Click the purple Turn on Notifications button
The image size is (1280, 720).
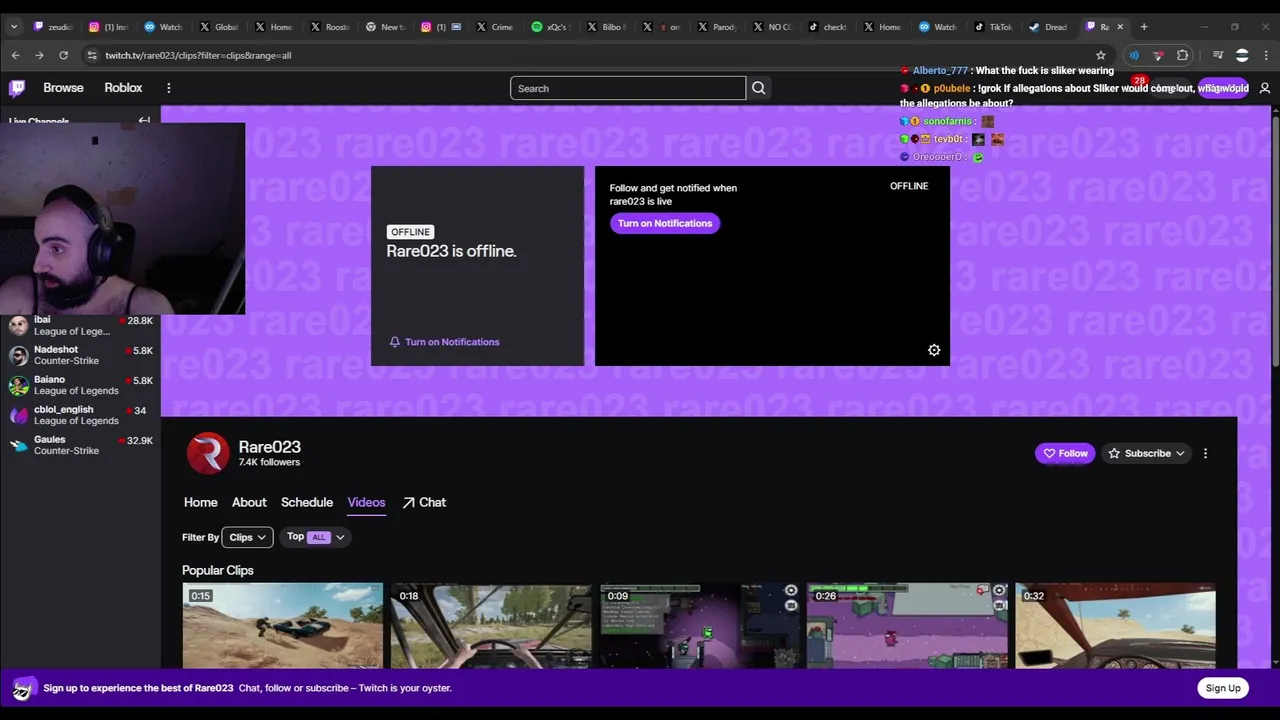[x=664, y=223]
